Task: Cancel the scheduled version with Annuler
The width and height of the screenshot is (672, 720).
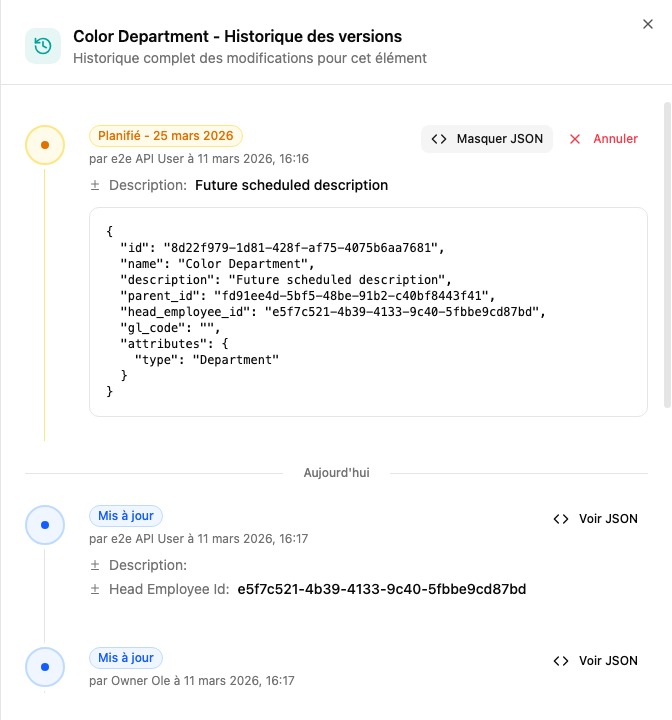Action: pos(603,139)
